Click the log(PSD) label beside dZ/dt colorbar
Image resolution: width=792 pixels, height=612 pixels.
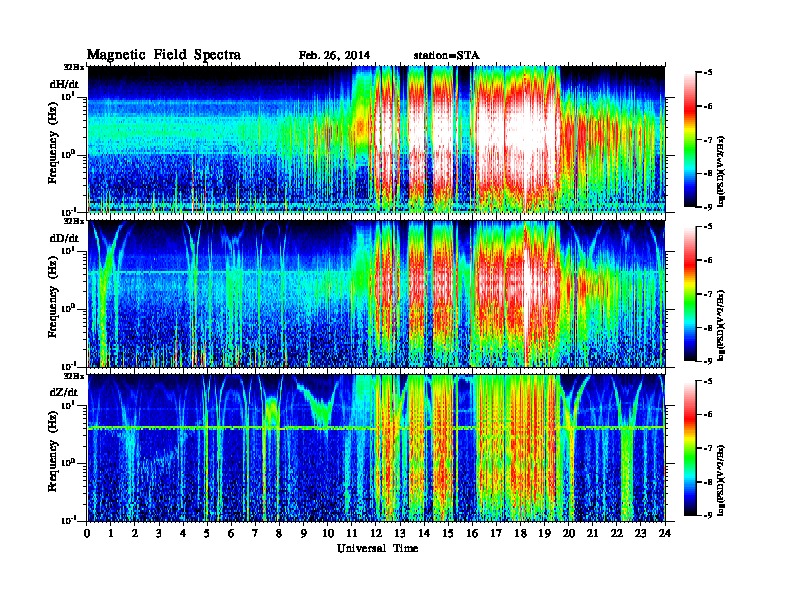(721, 480)
